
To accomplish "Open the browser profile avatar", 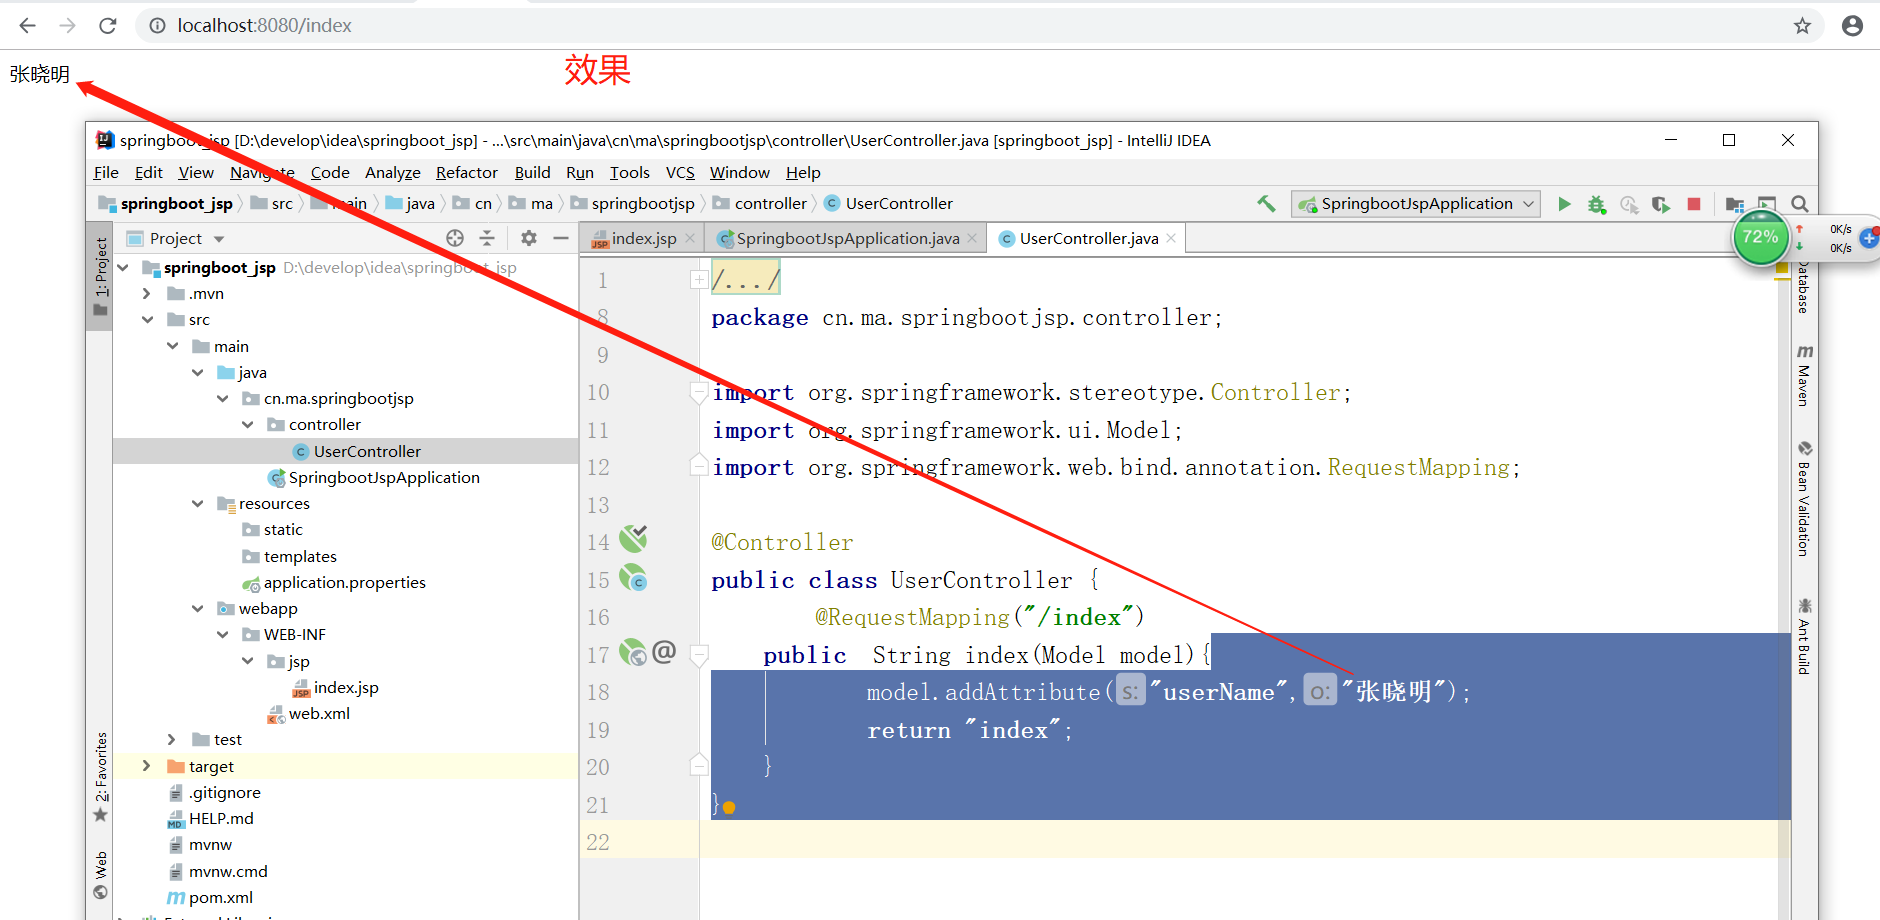I will 1852,25.
